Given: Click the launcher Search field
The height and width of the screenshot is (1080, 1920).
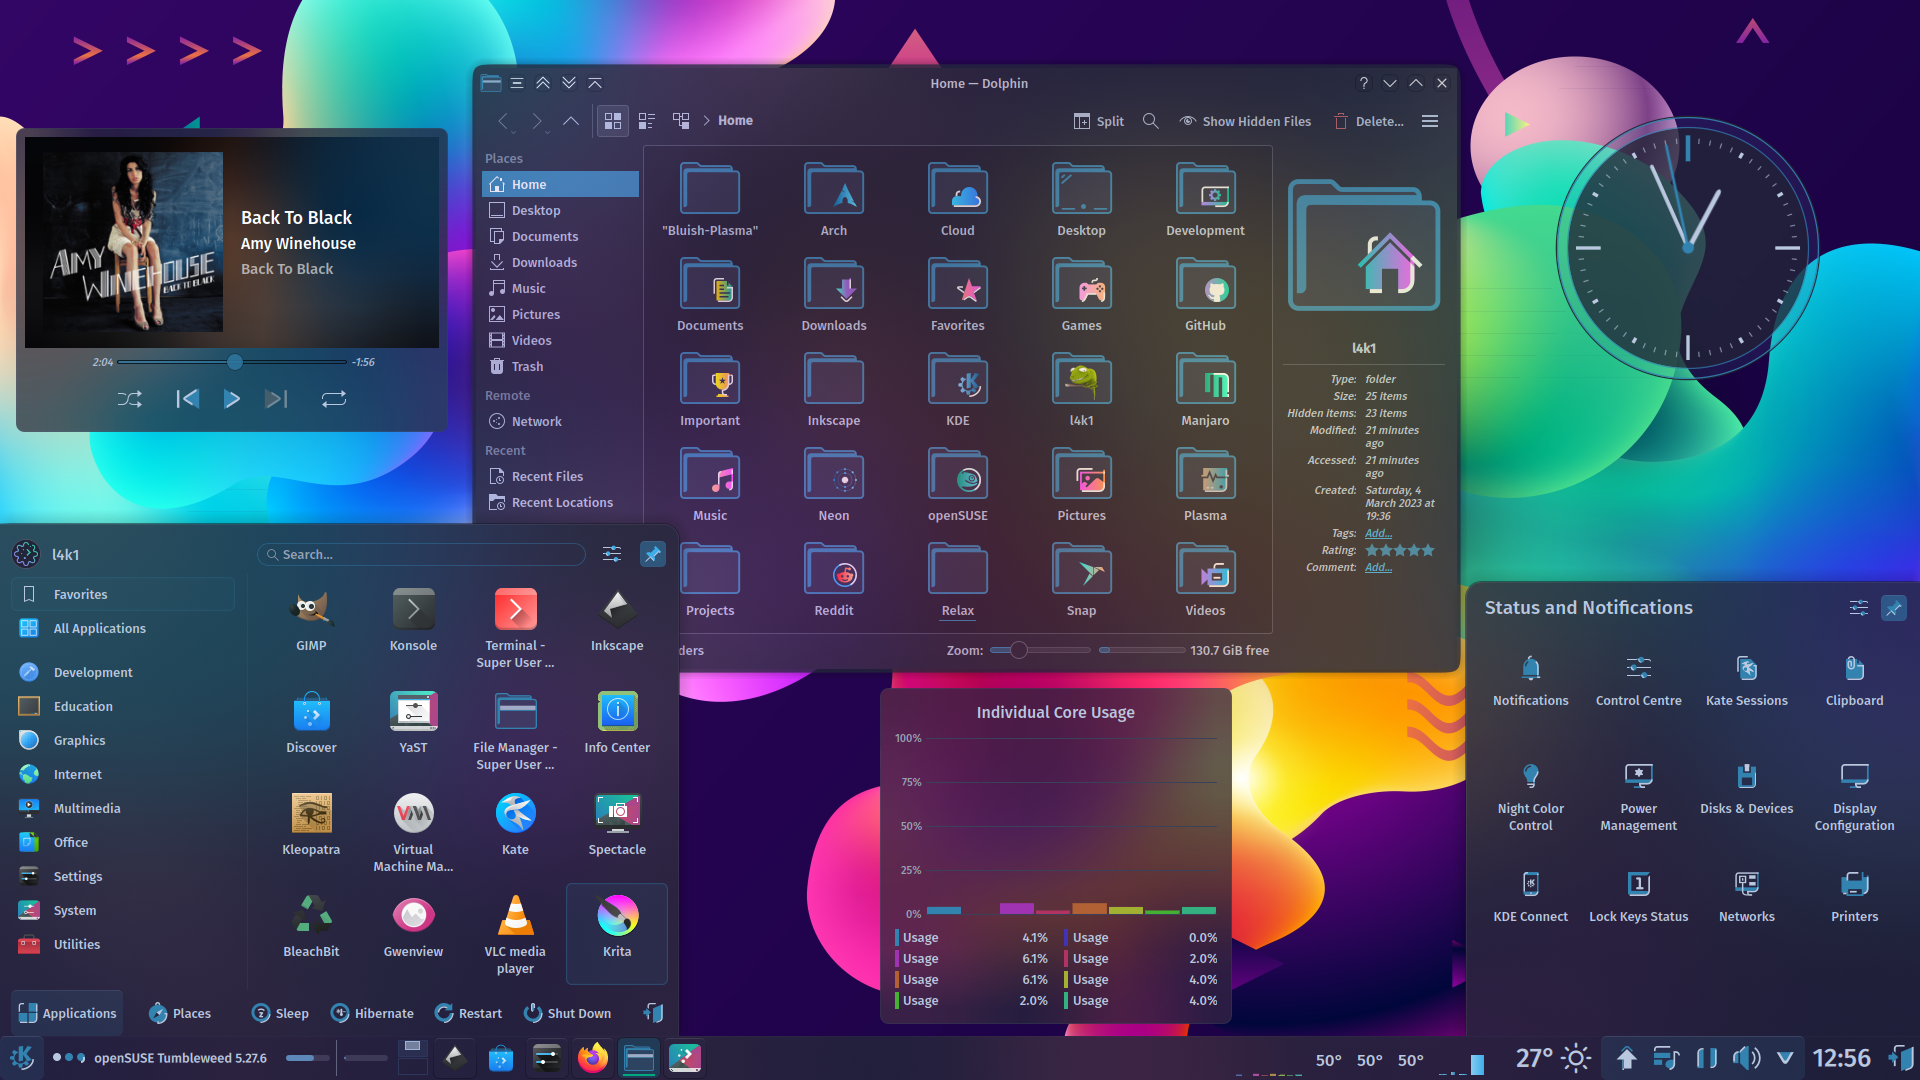Looking at the screenshot, I should [421, 554].
